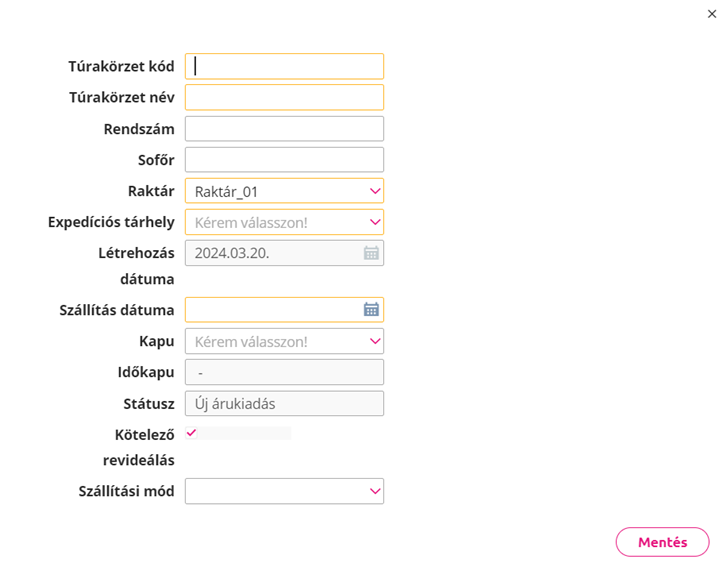Click calendar icon in Létrehozás dátuma field
Screen dimensions: 719x563
point(371,253)
